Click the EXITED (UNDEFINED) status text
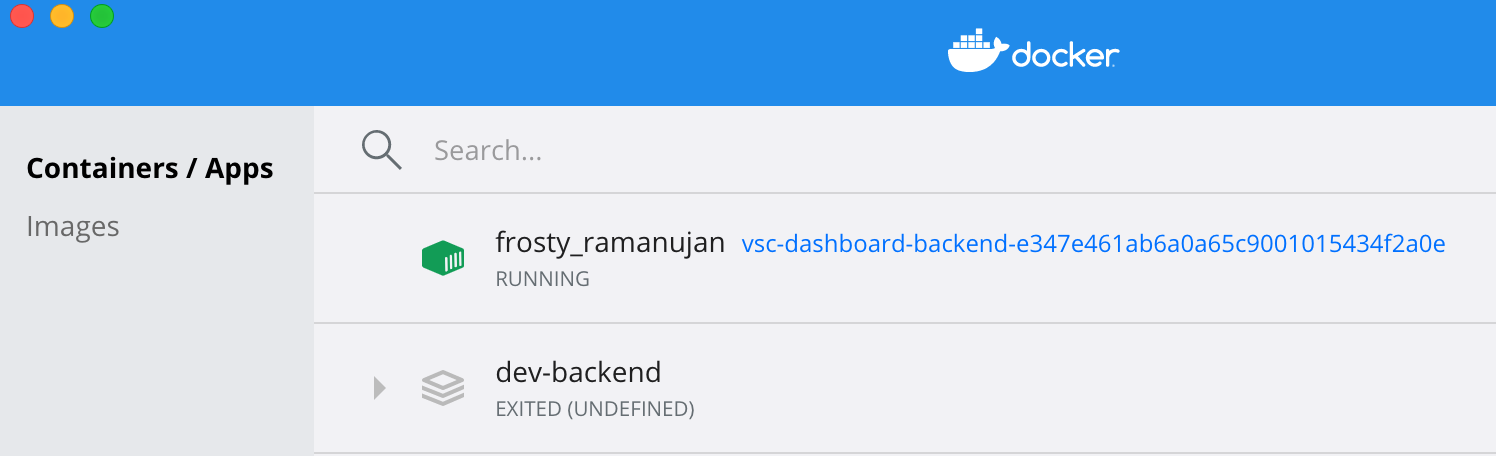 594,409
